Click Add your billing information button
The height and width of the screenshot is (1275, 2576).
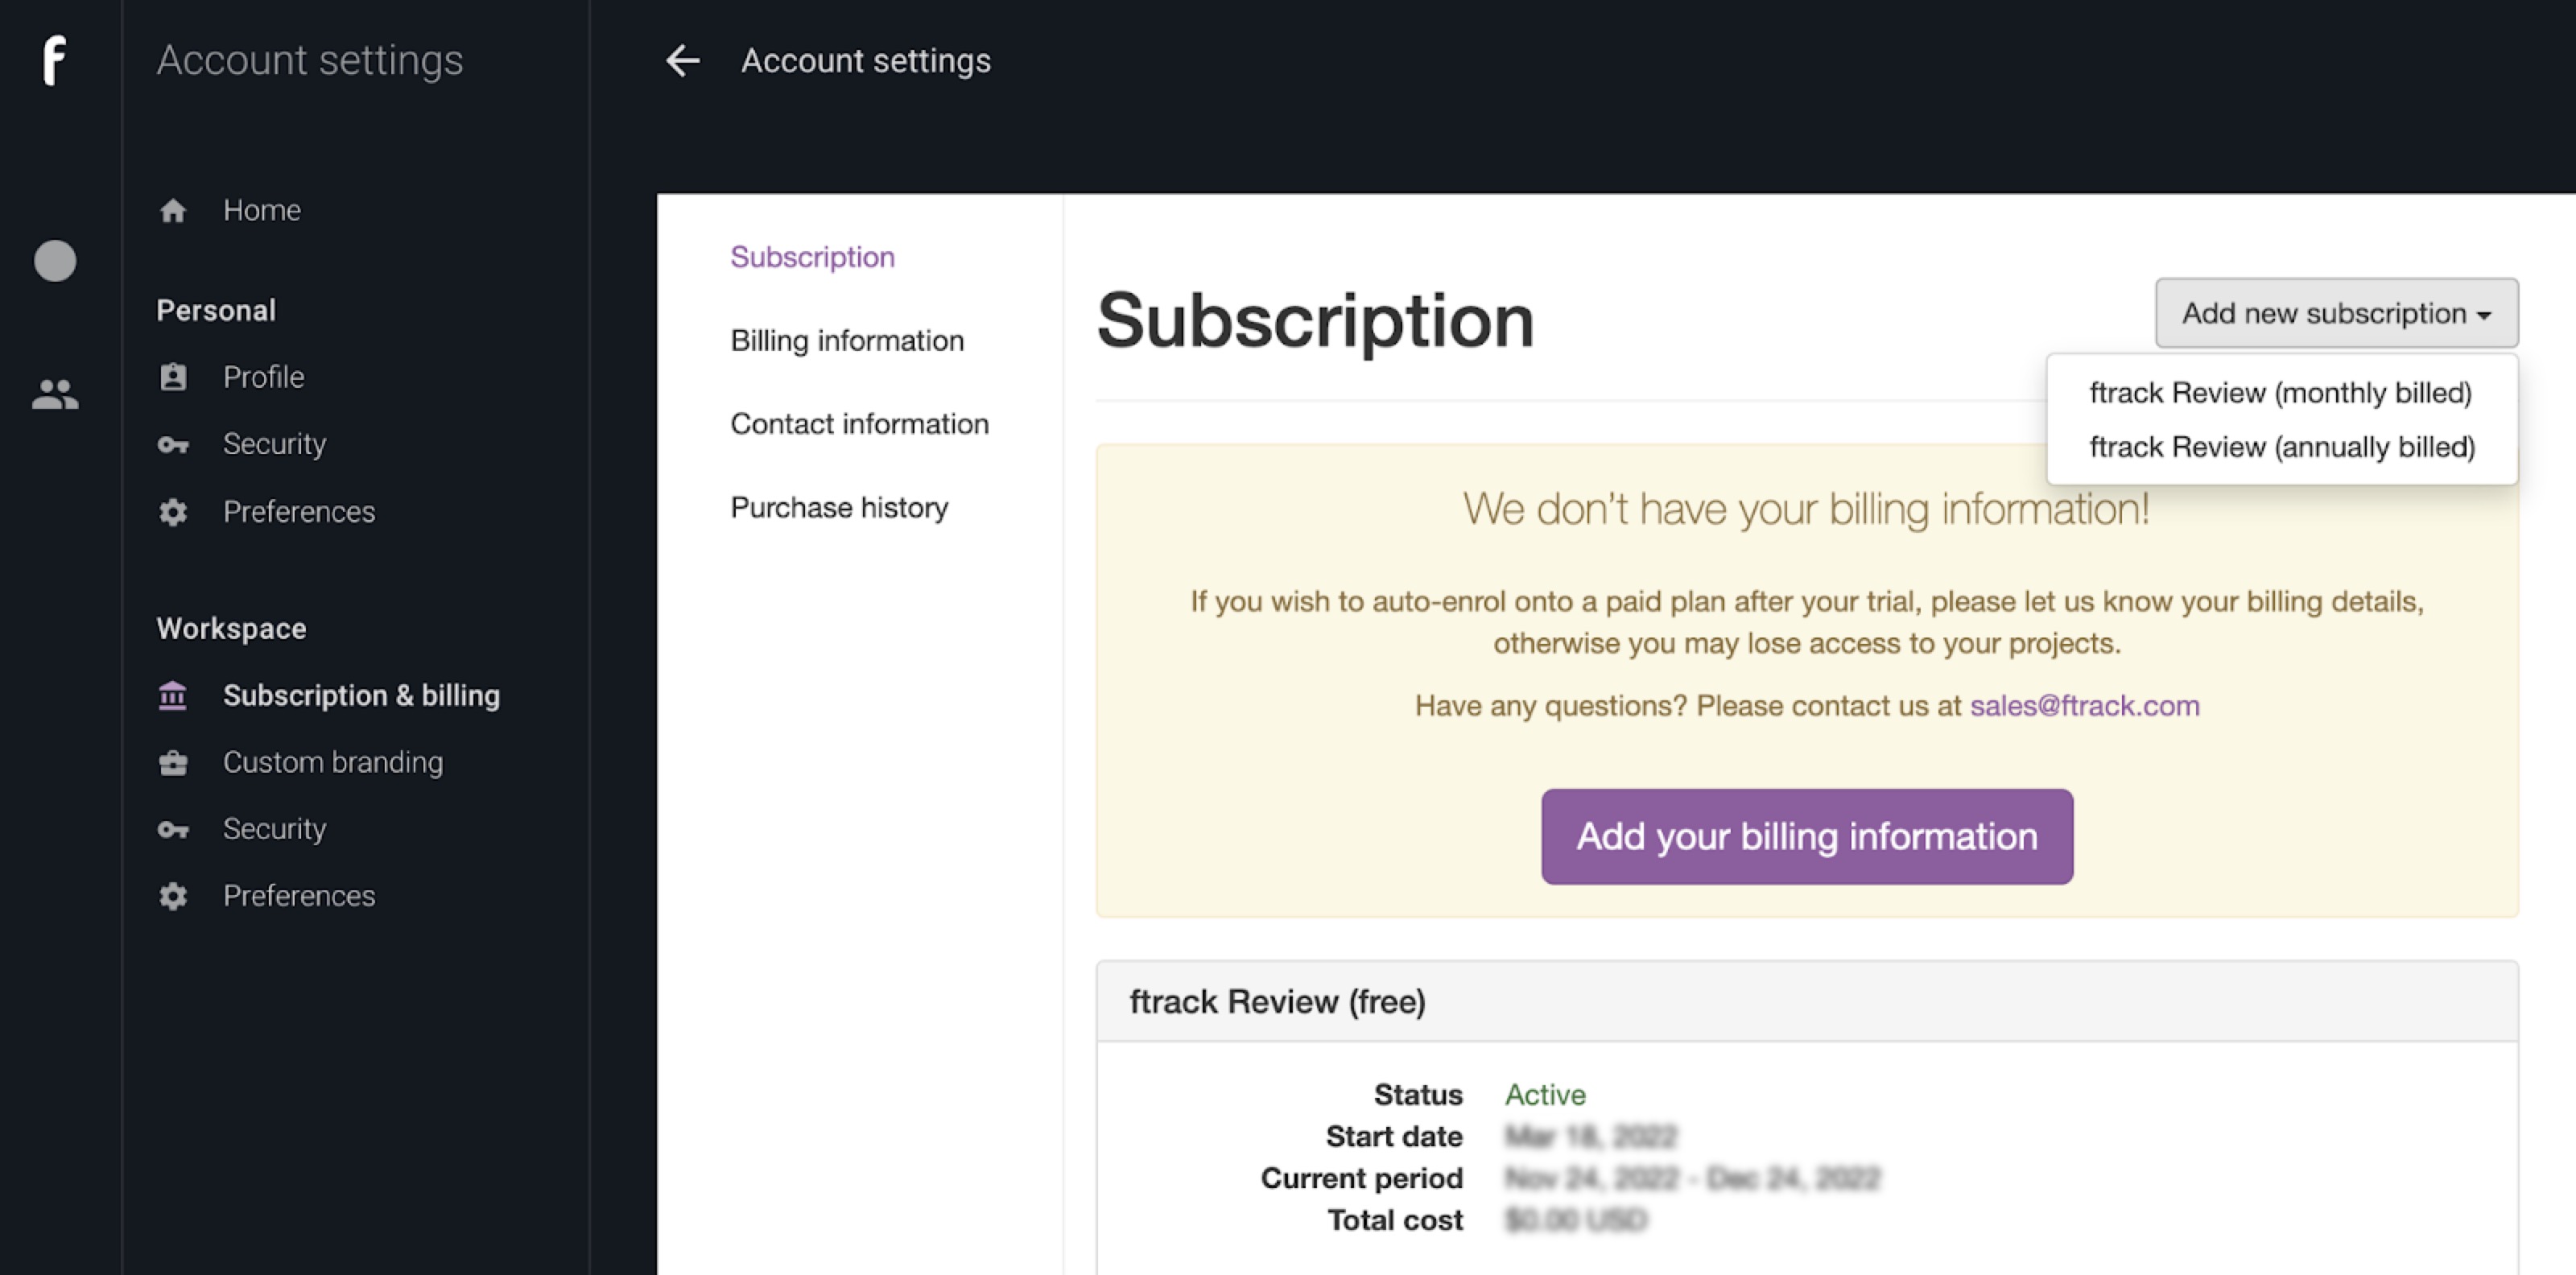[x=1806, y=836]
